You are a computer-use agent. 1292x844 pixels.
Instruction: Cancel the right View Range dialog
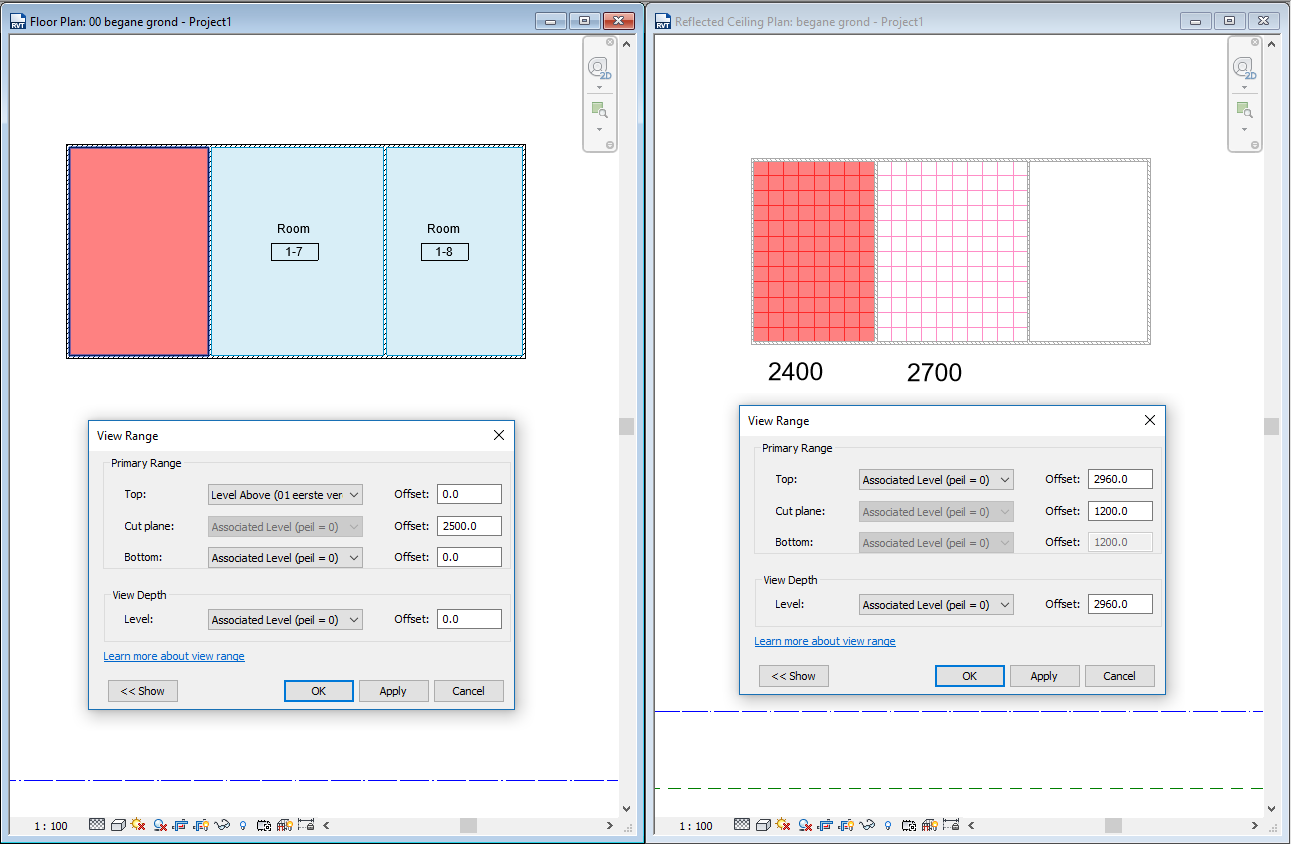point(1120,676)
